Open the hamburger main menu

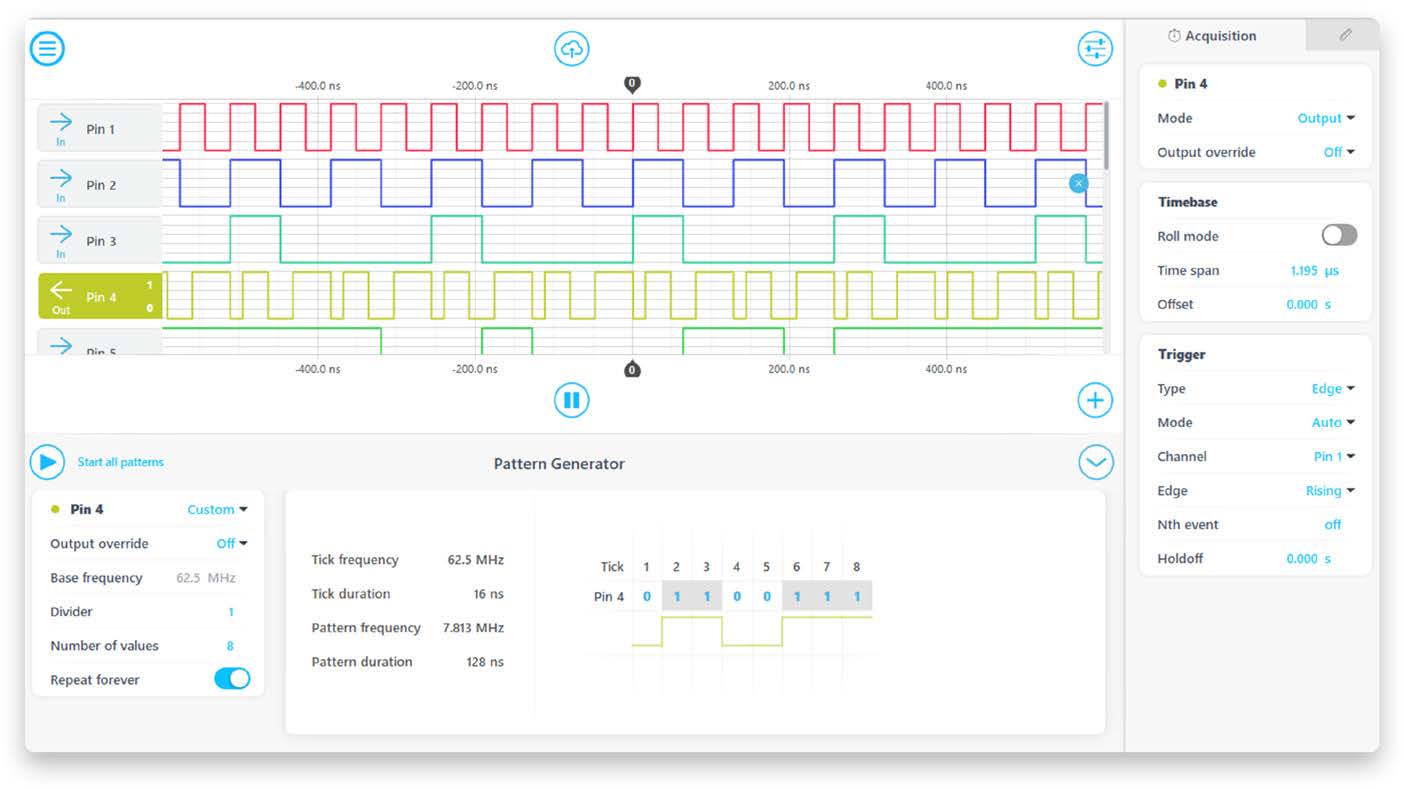pyautogui.click(x=47, y=48)
